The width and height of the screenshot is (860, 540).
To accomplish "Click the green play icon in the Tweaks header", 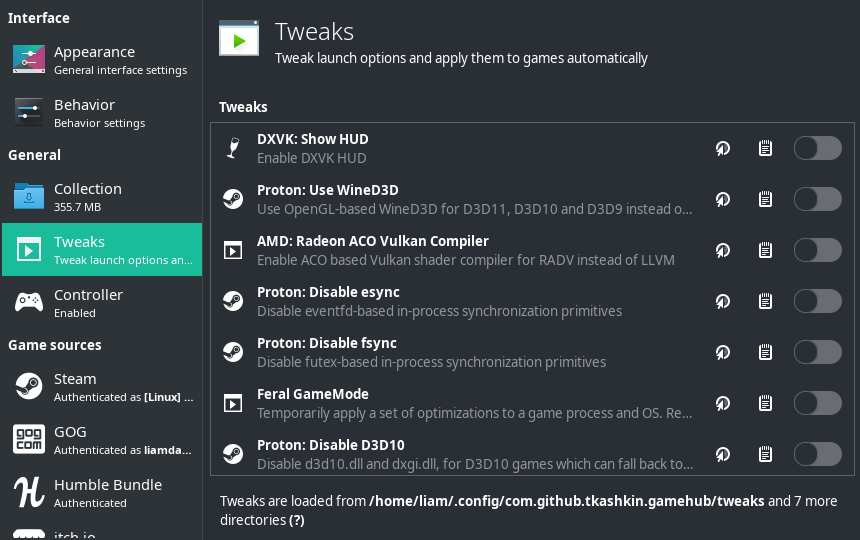I will pos(239,41).
